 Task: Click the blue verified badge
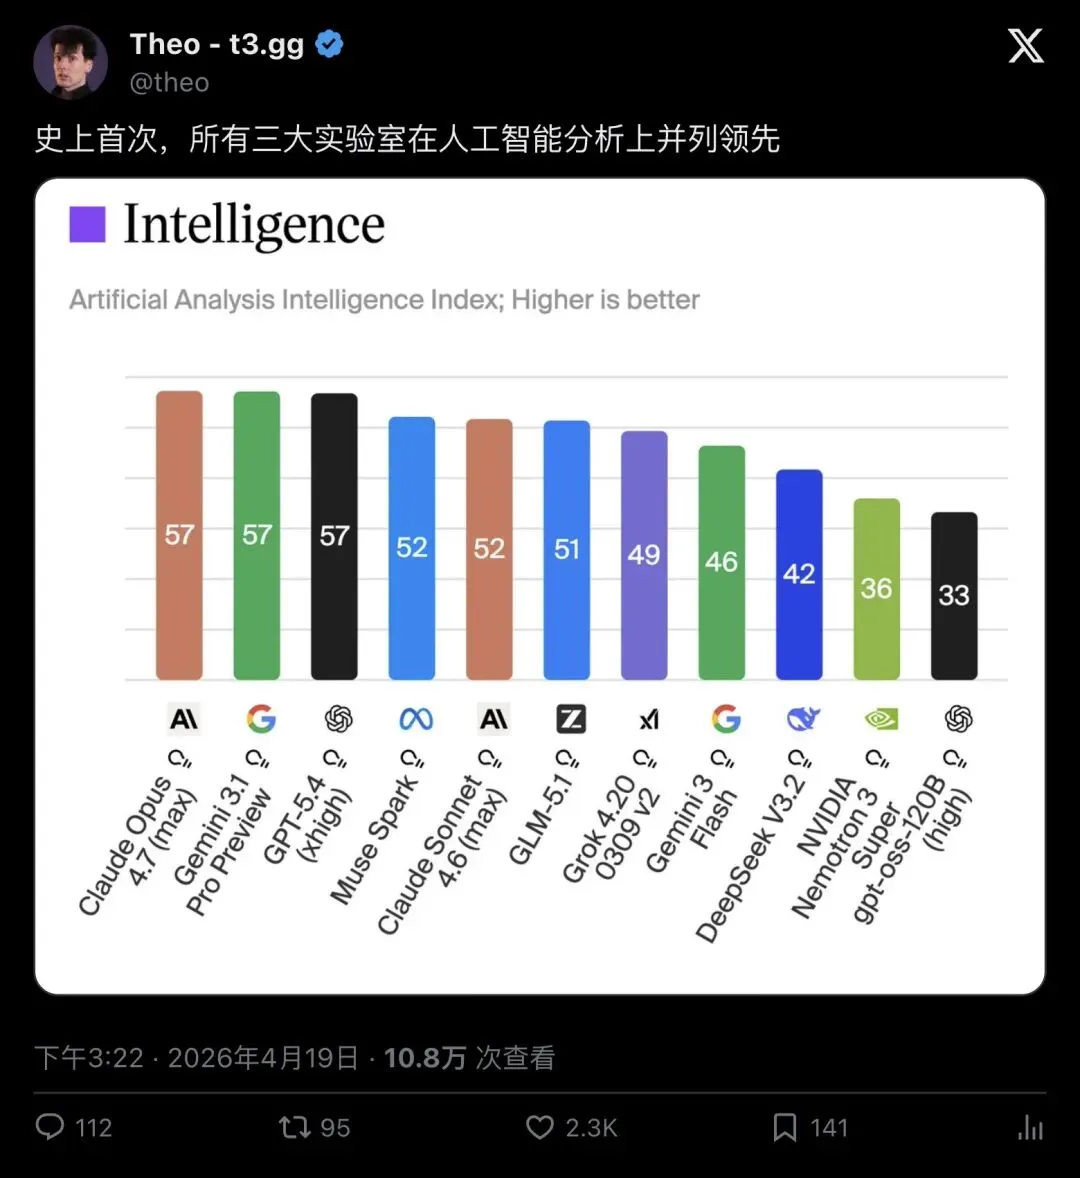[329, 44]
